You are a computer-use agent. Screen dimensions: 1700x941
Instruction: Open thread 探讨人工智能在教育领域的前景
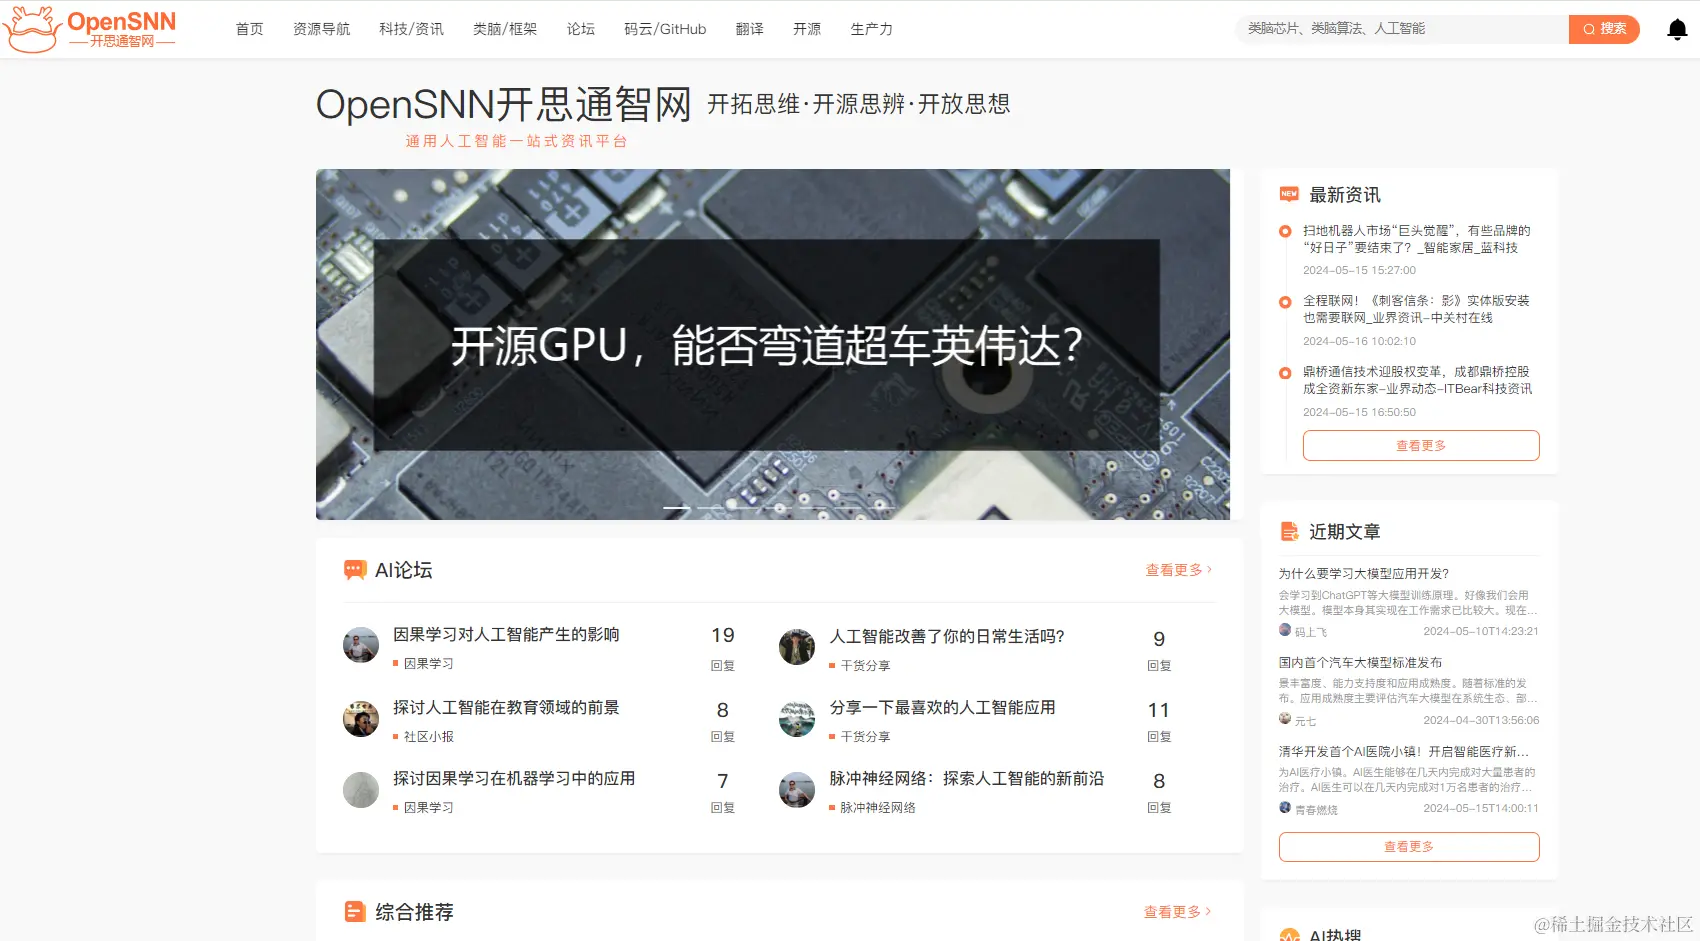coord(506,708)
